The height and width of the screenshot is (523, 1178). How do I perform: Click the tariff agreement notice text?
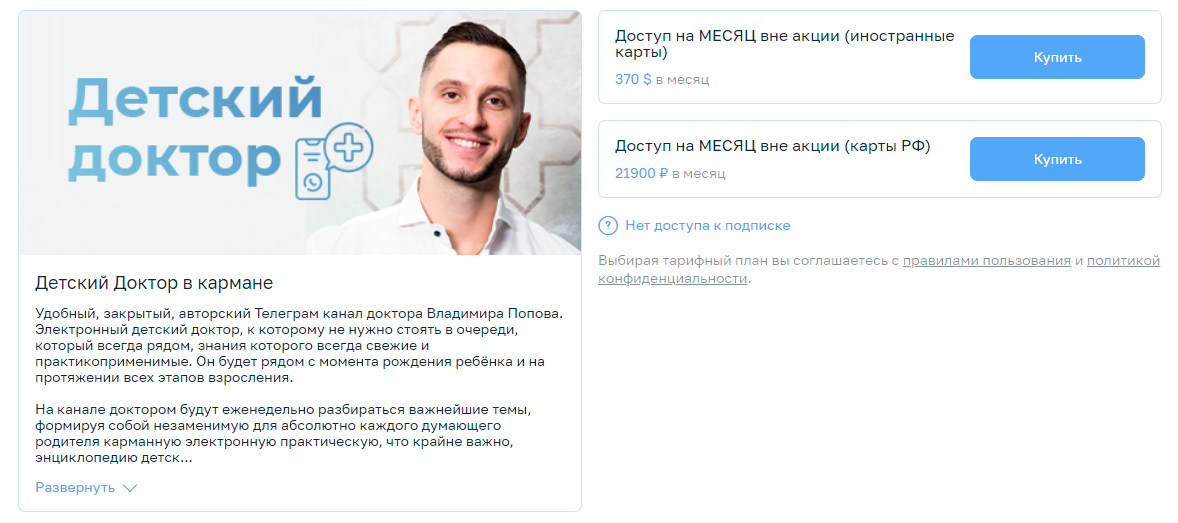(879, 270)
